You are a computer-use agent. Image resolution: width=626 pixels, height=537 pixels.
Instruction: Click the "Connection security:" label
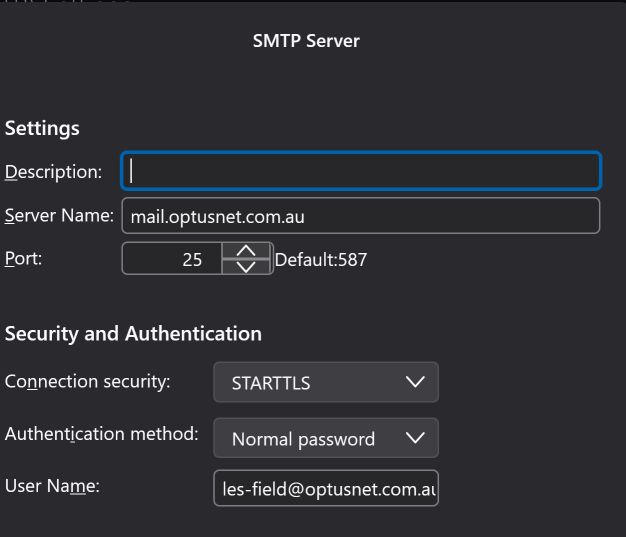click(88, 381)
